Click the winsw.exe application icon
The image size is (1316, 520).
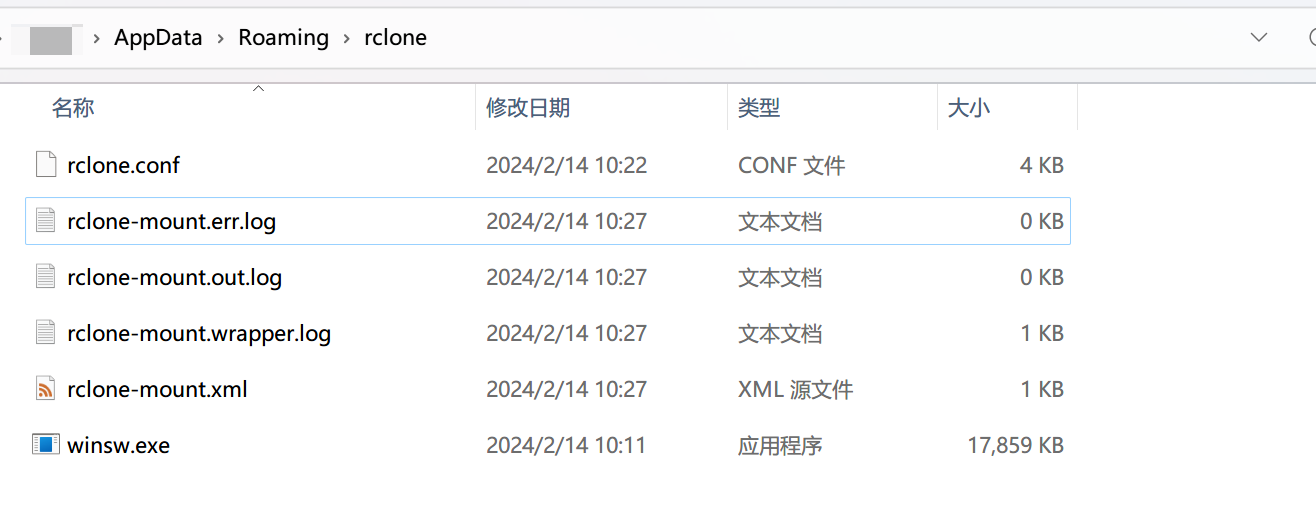click(46, 445)
